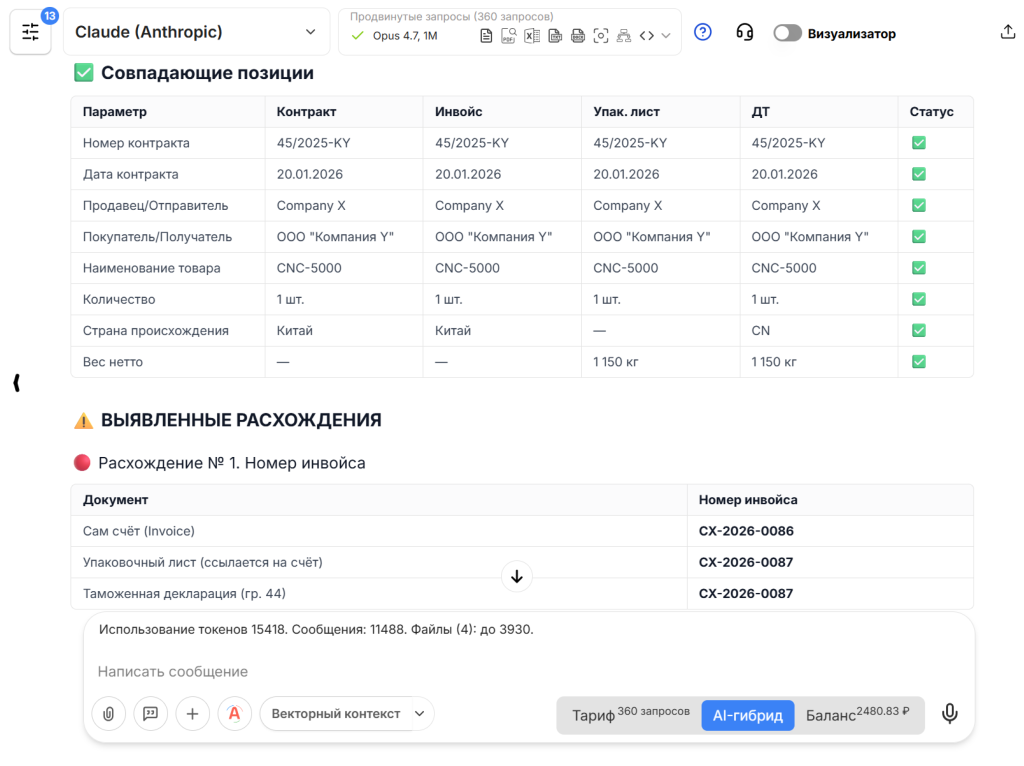Click the Документ column header

tap(115, 500)
